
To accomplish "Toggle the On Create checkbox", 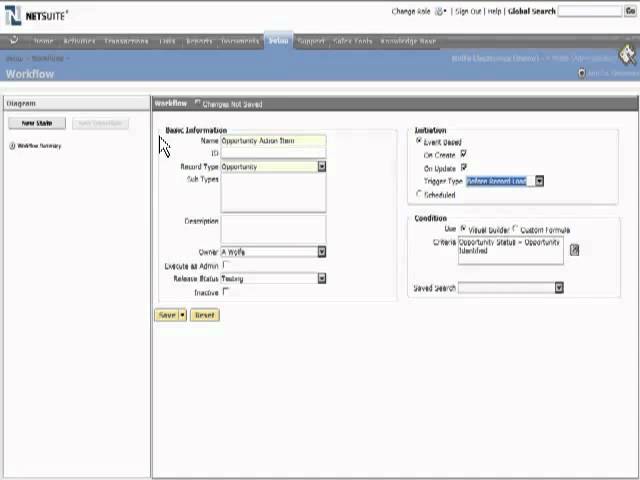I will pyautogui.click(x=464, y=154).
